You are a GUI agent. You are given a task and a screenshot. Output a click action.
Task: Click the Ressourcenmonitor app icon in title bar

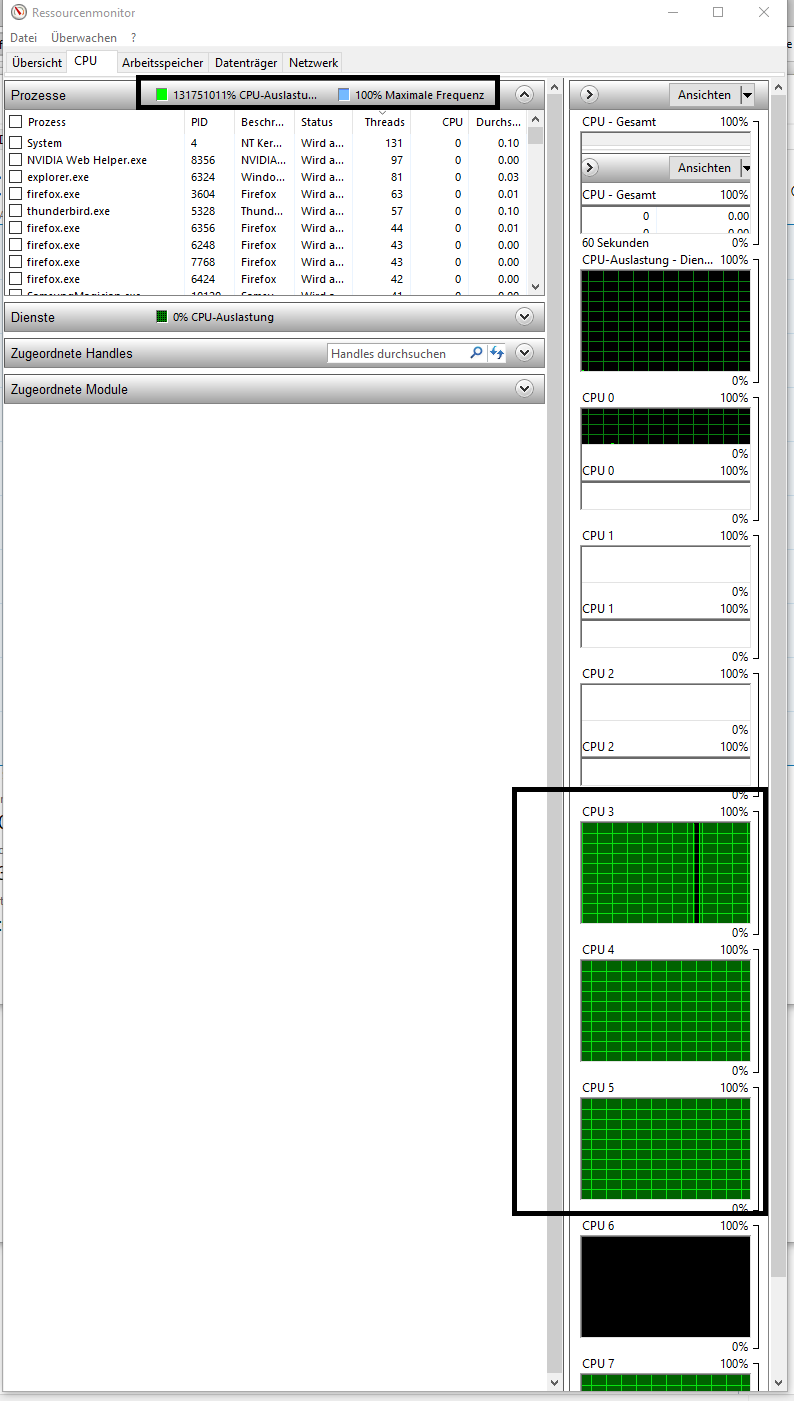coord(18,13)
